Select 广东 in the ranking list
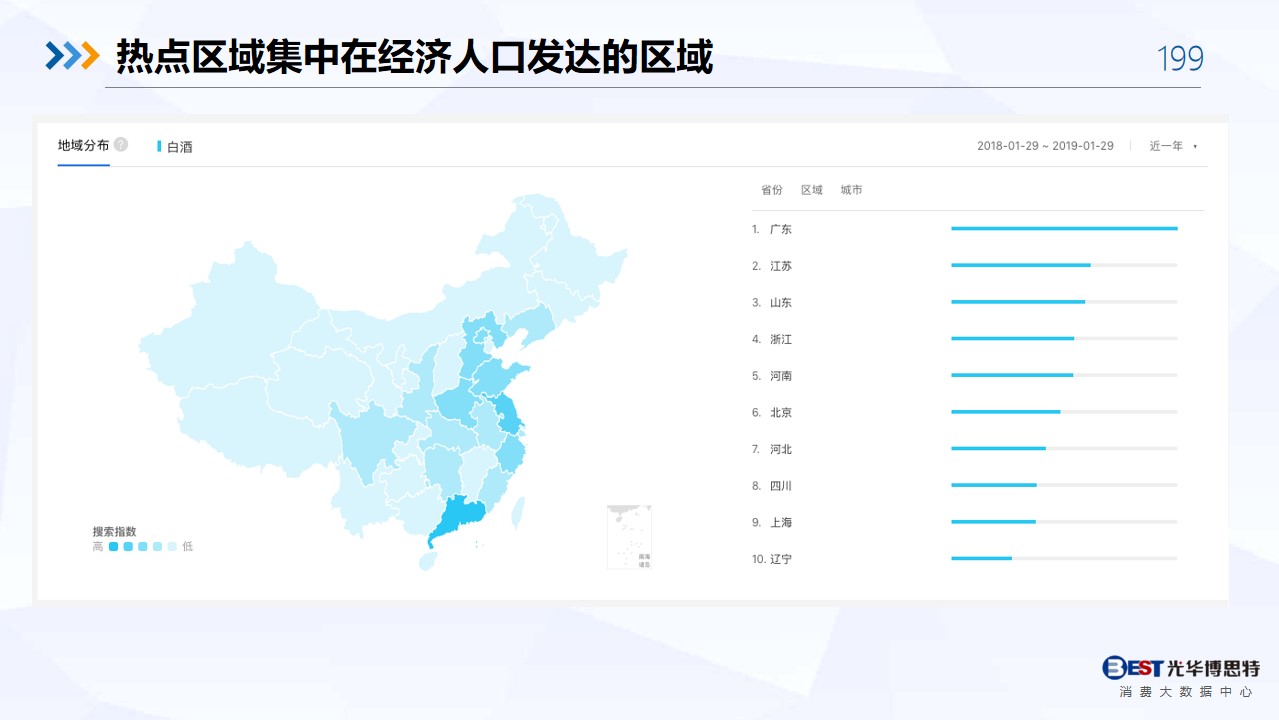The height and width of the screenshot is (720, 1279). pyautogui.click(x=781, y=229)
